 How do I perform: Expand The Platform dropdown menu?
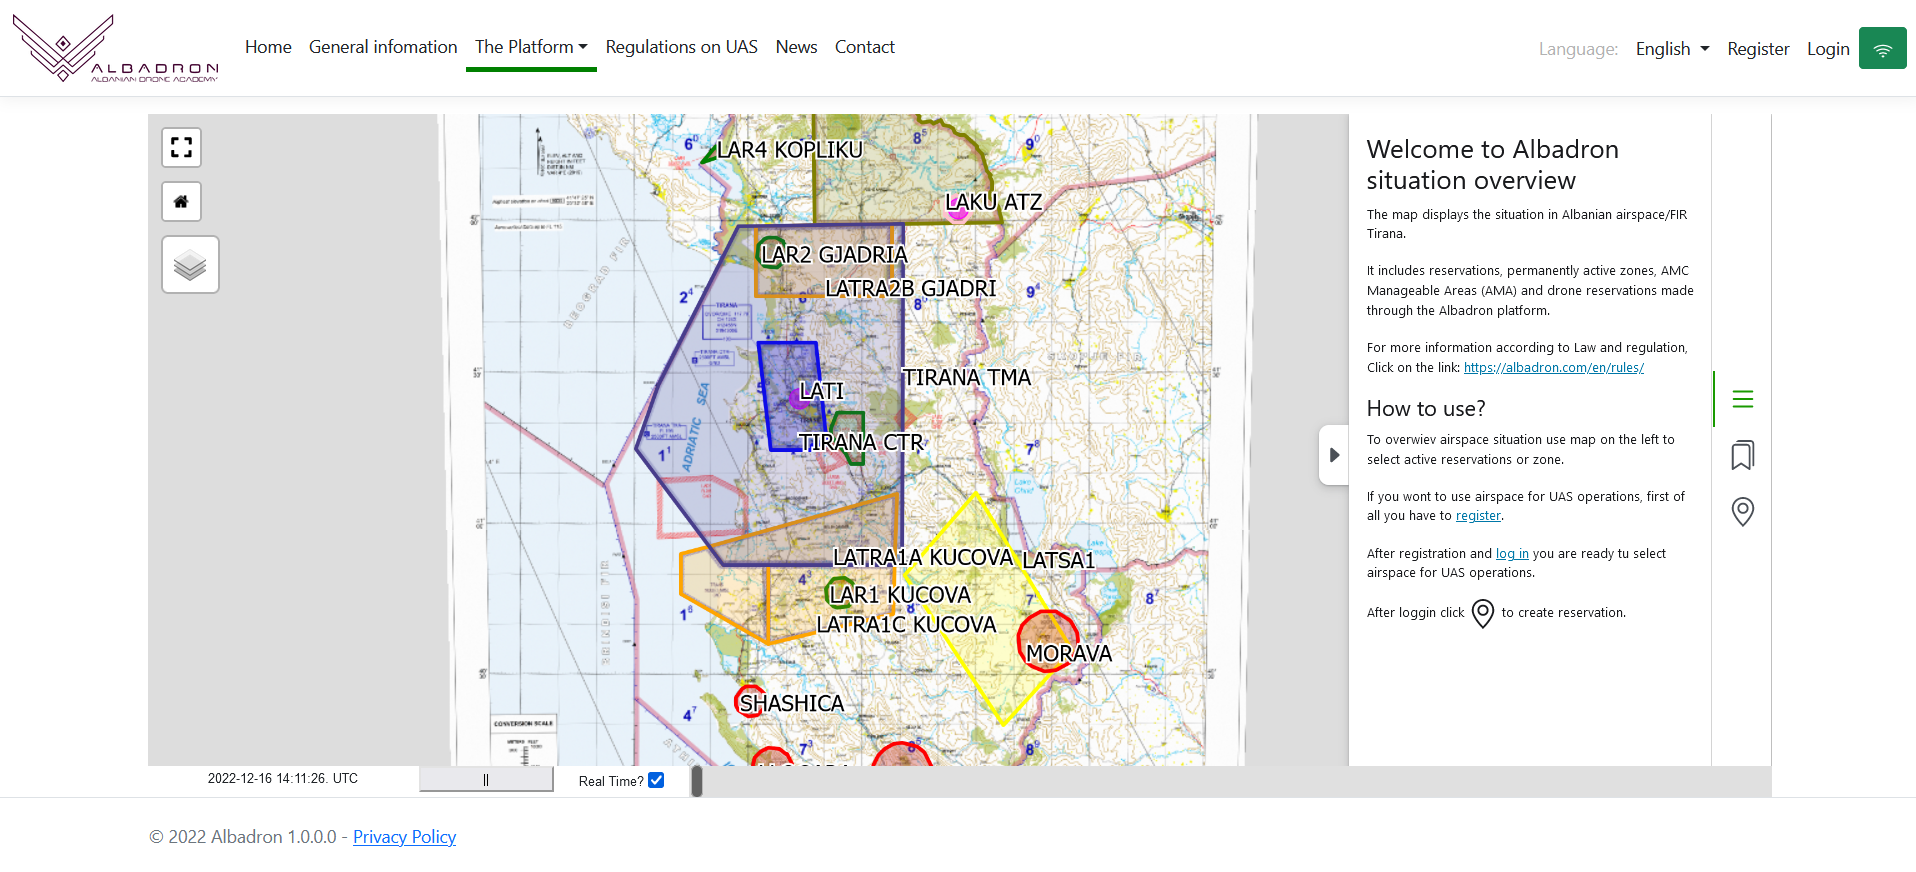(531, 47)
